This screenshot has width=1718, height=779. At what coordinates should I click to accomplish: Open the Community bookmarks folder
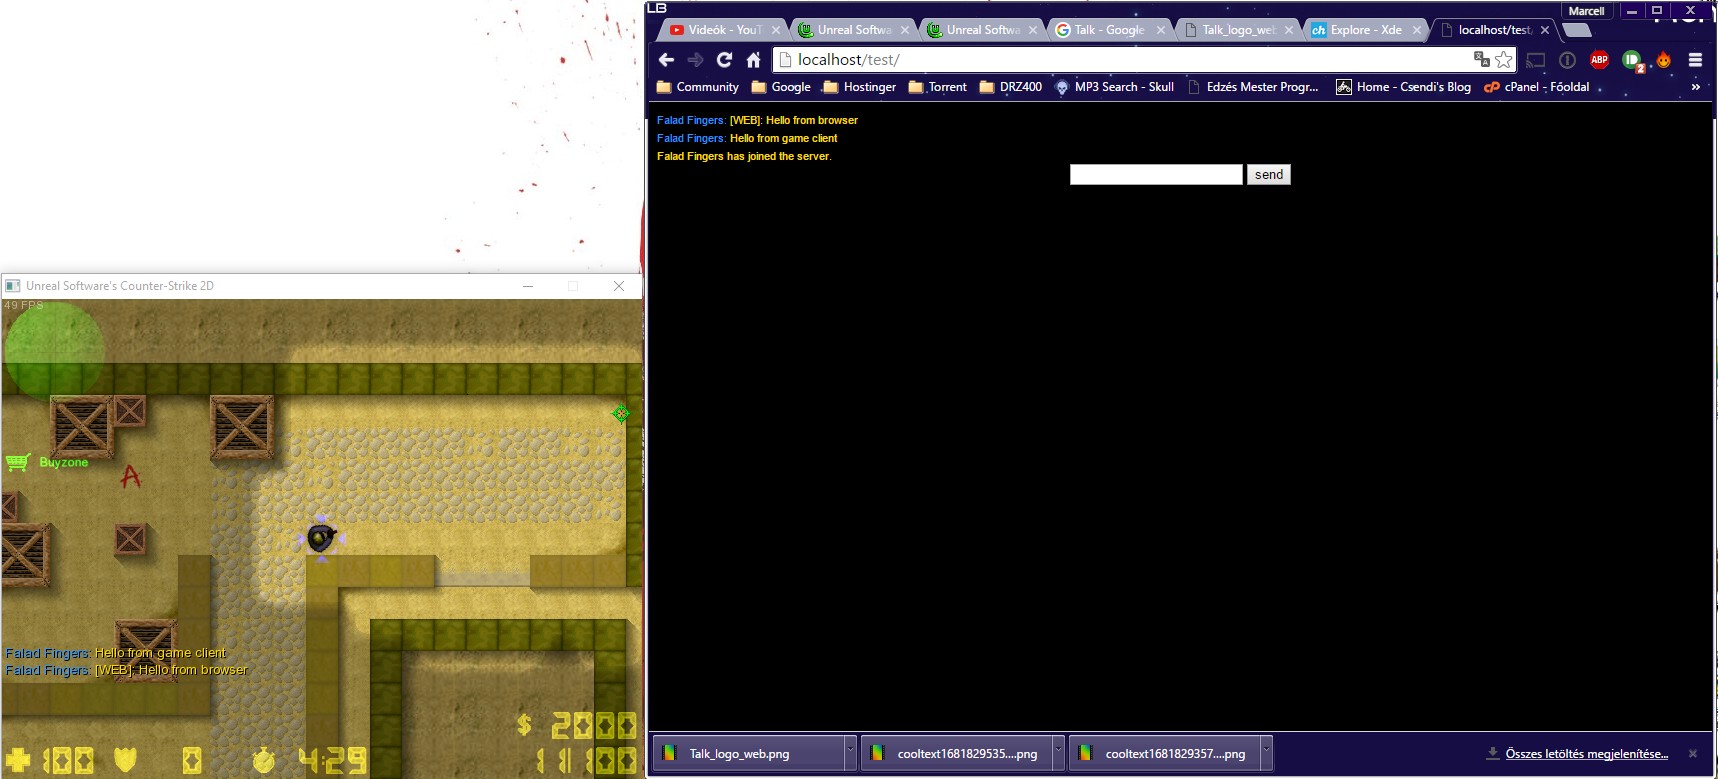coord(697,87)
